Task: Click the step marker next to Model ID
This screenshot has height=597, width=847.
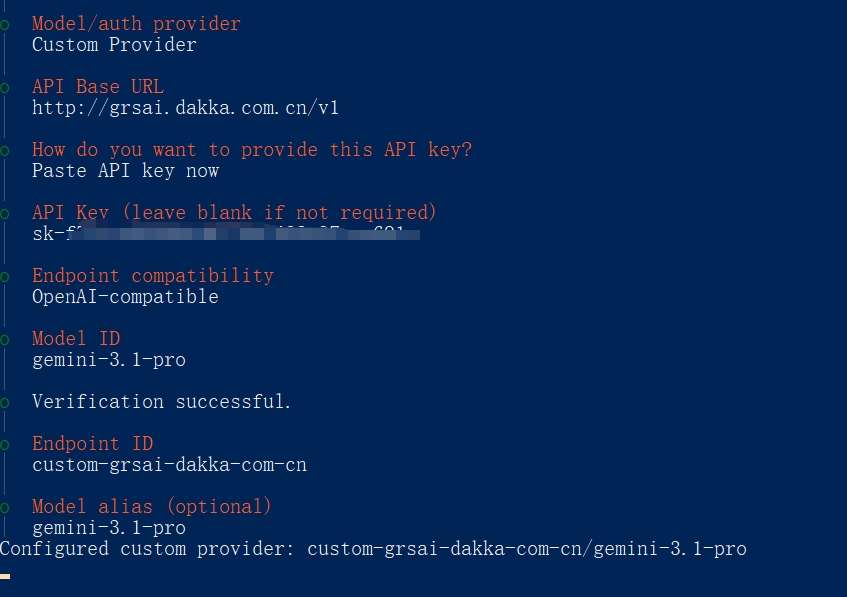Action: coord(4,339)
